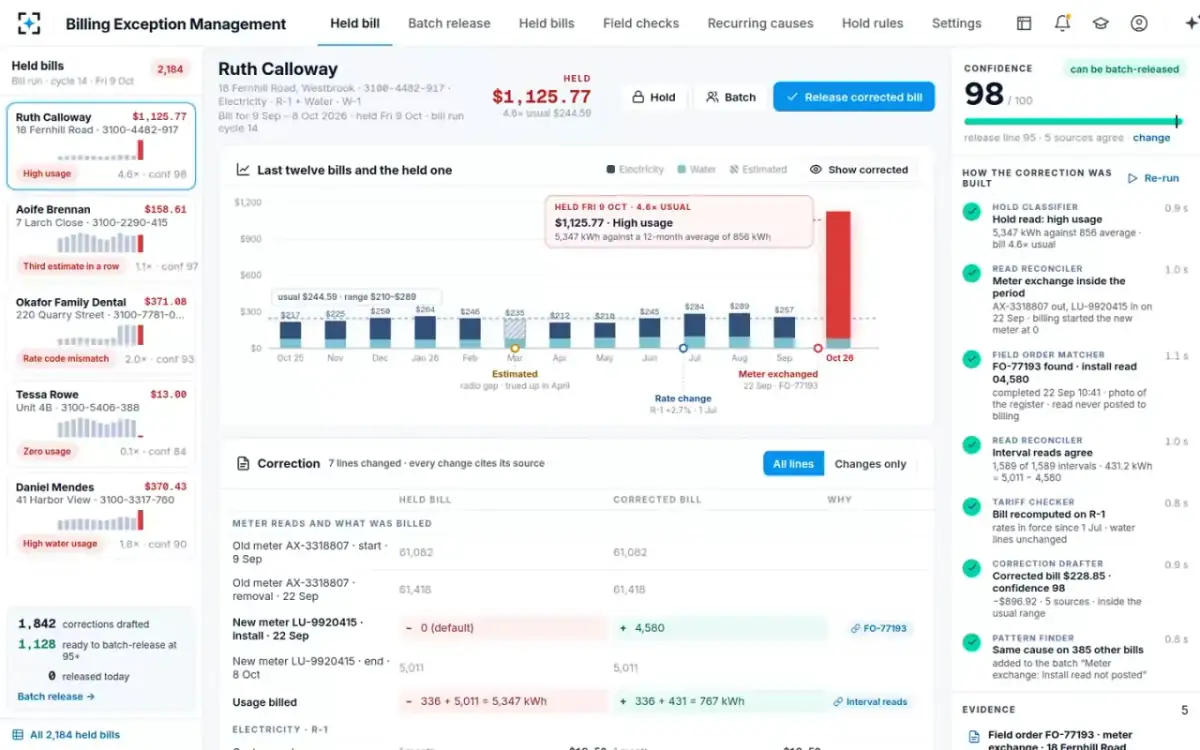Click the confidence release line bar
The image size is (1200, 750).
pos(1071,122)
